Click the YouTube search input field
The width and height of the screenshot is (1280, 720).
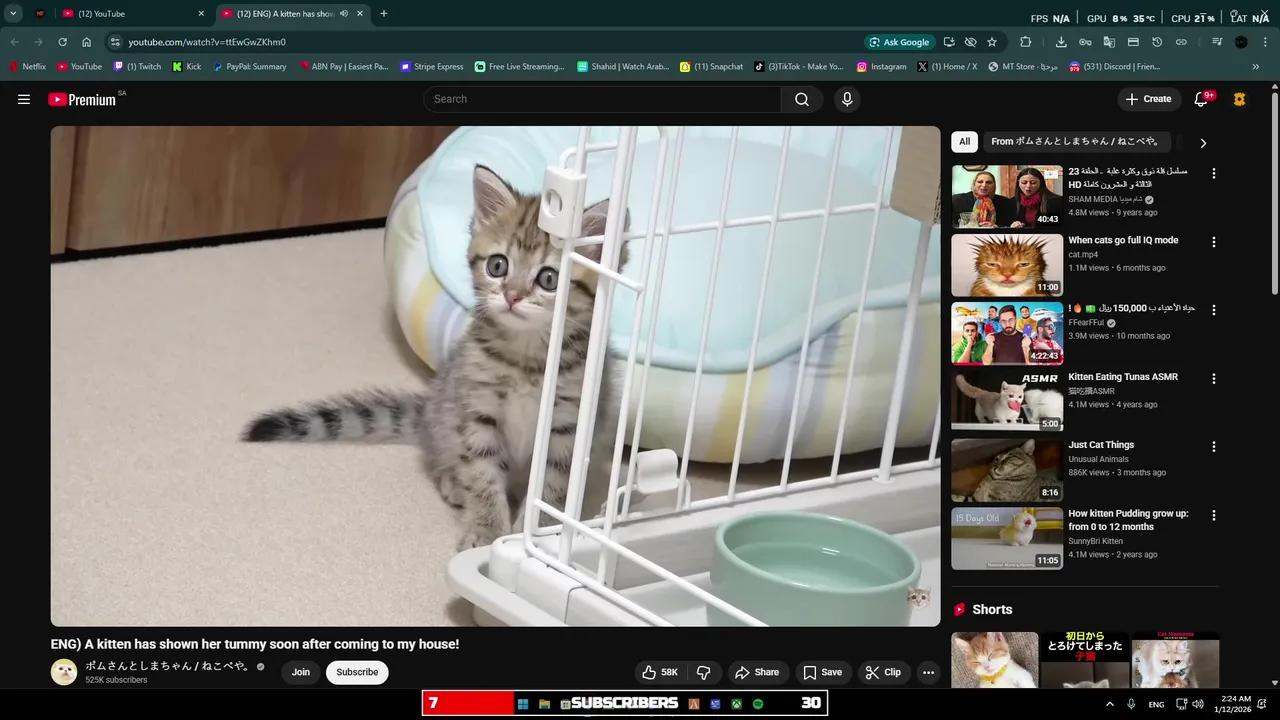coord(602,99)
